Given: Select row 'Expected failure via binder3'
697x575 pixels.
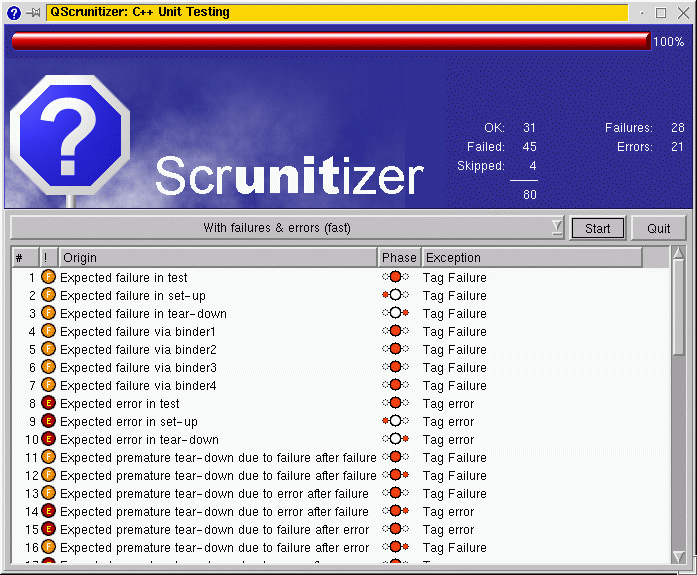Looking at the screenshot, I should click(x=138, y=367).
